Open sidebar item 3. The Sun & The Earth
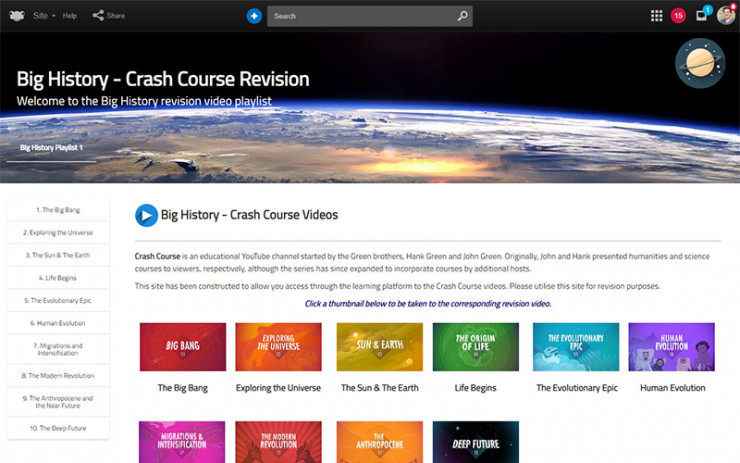Image resolution: width=740 pixels, height=463 pixels. (58, 255)
